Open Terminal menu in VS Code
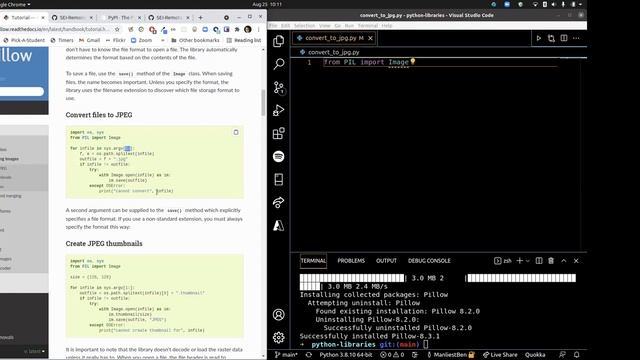The height and width of the screenshot is (360, 640). [368, 25]
